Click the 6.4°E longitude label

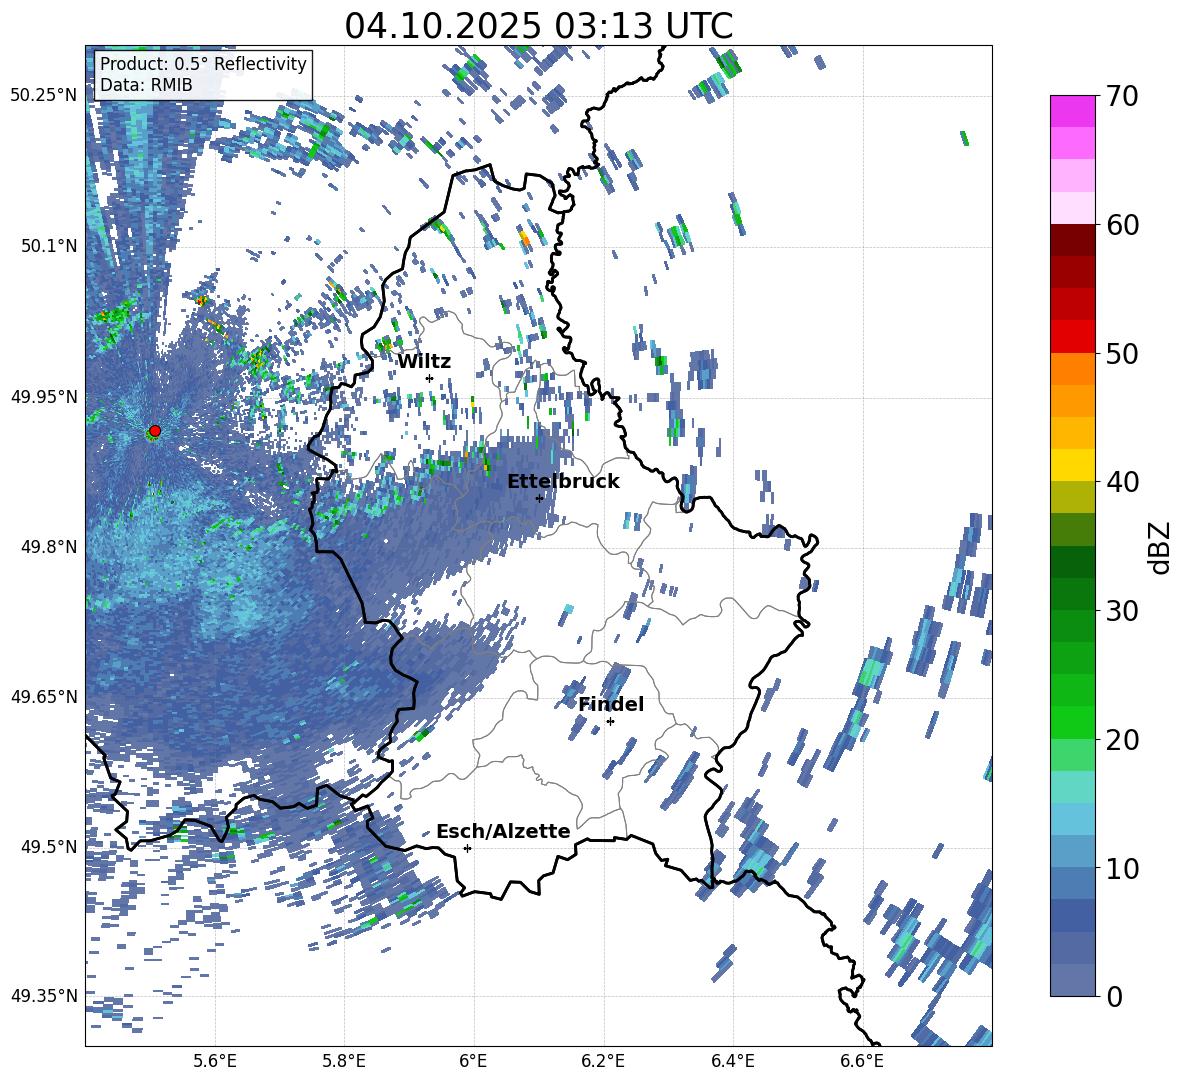(x=733, y=1061)
